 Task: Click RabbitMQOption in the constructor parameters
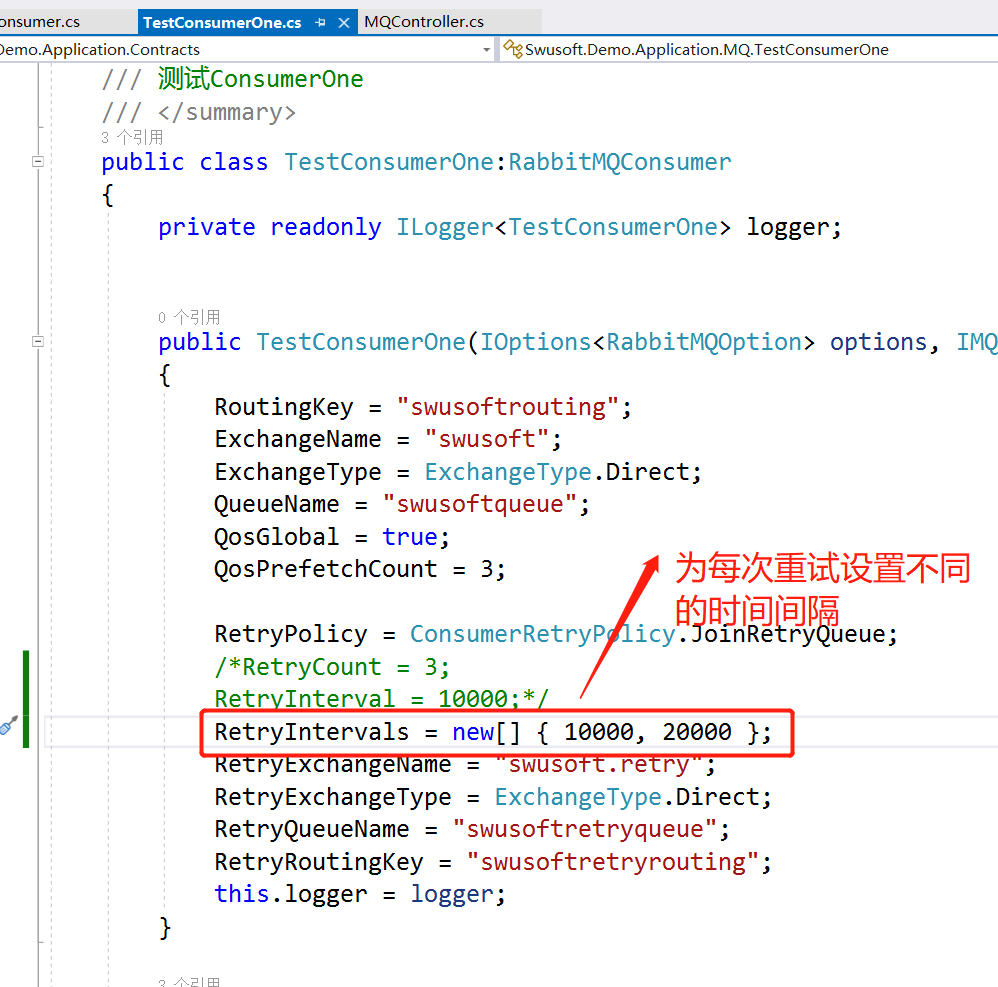703,342
